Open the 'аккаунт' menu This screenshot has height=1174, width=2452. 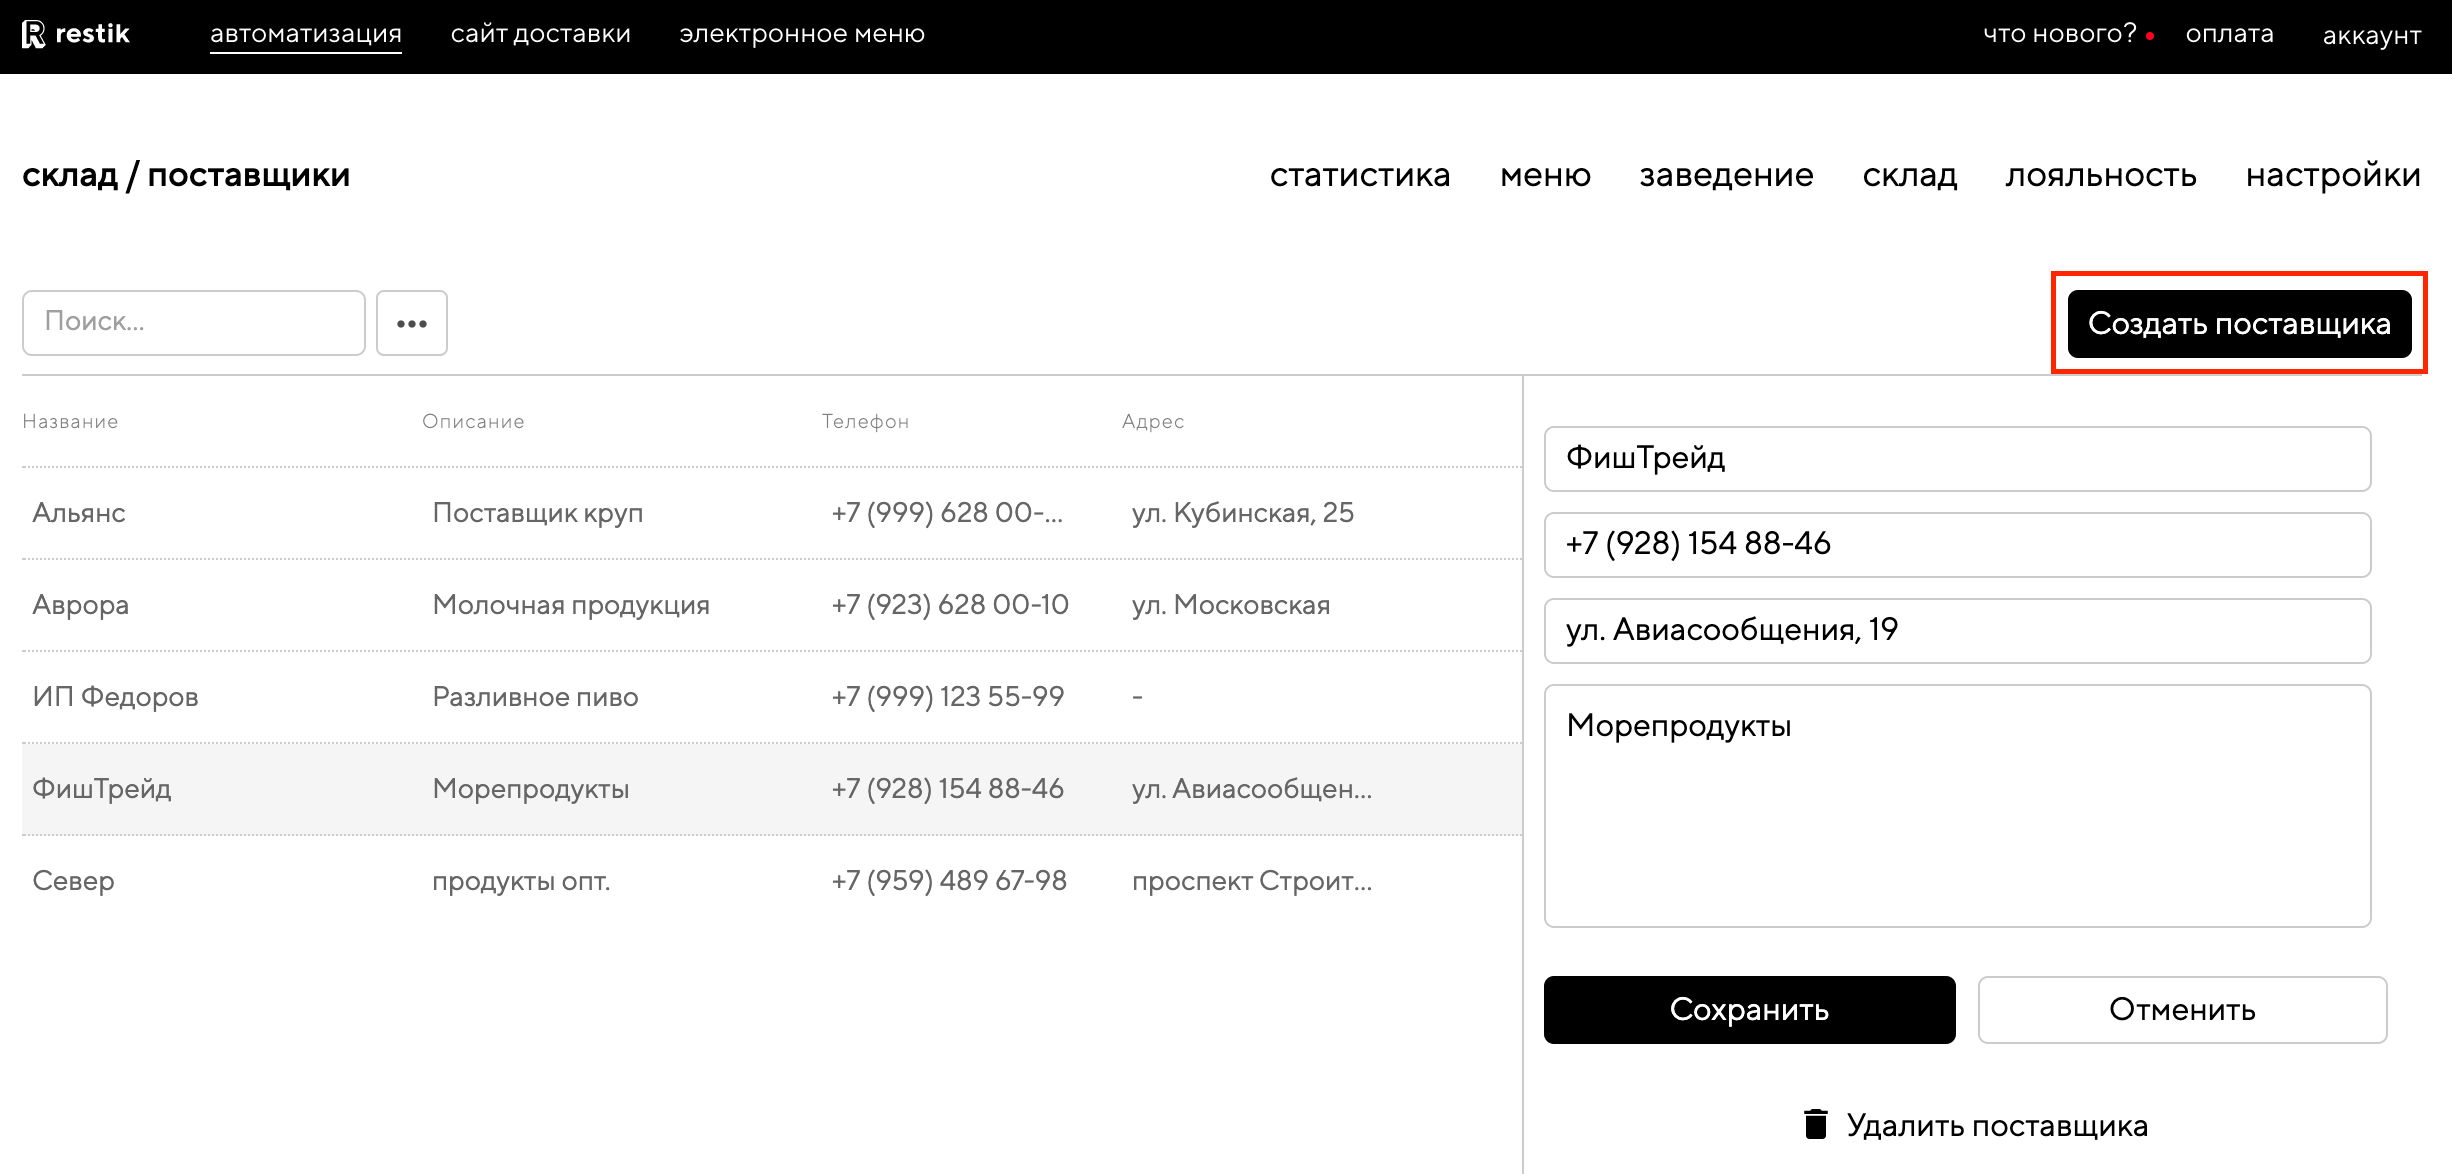point(2371,36)
